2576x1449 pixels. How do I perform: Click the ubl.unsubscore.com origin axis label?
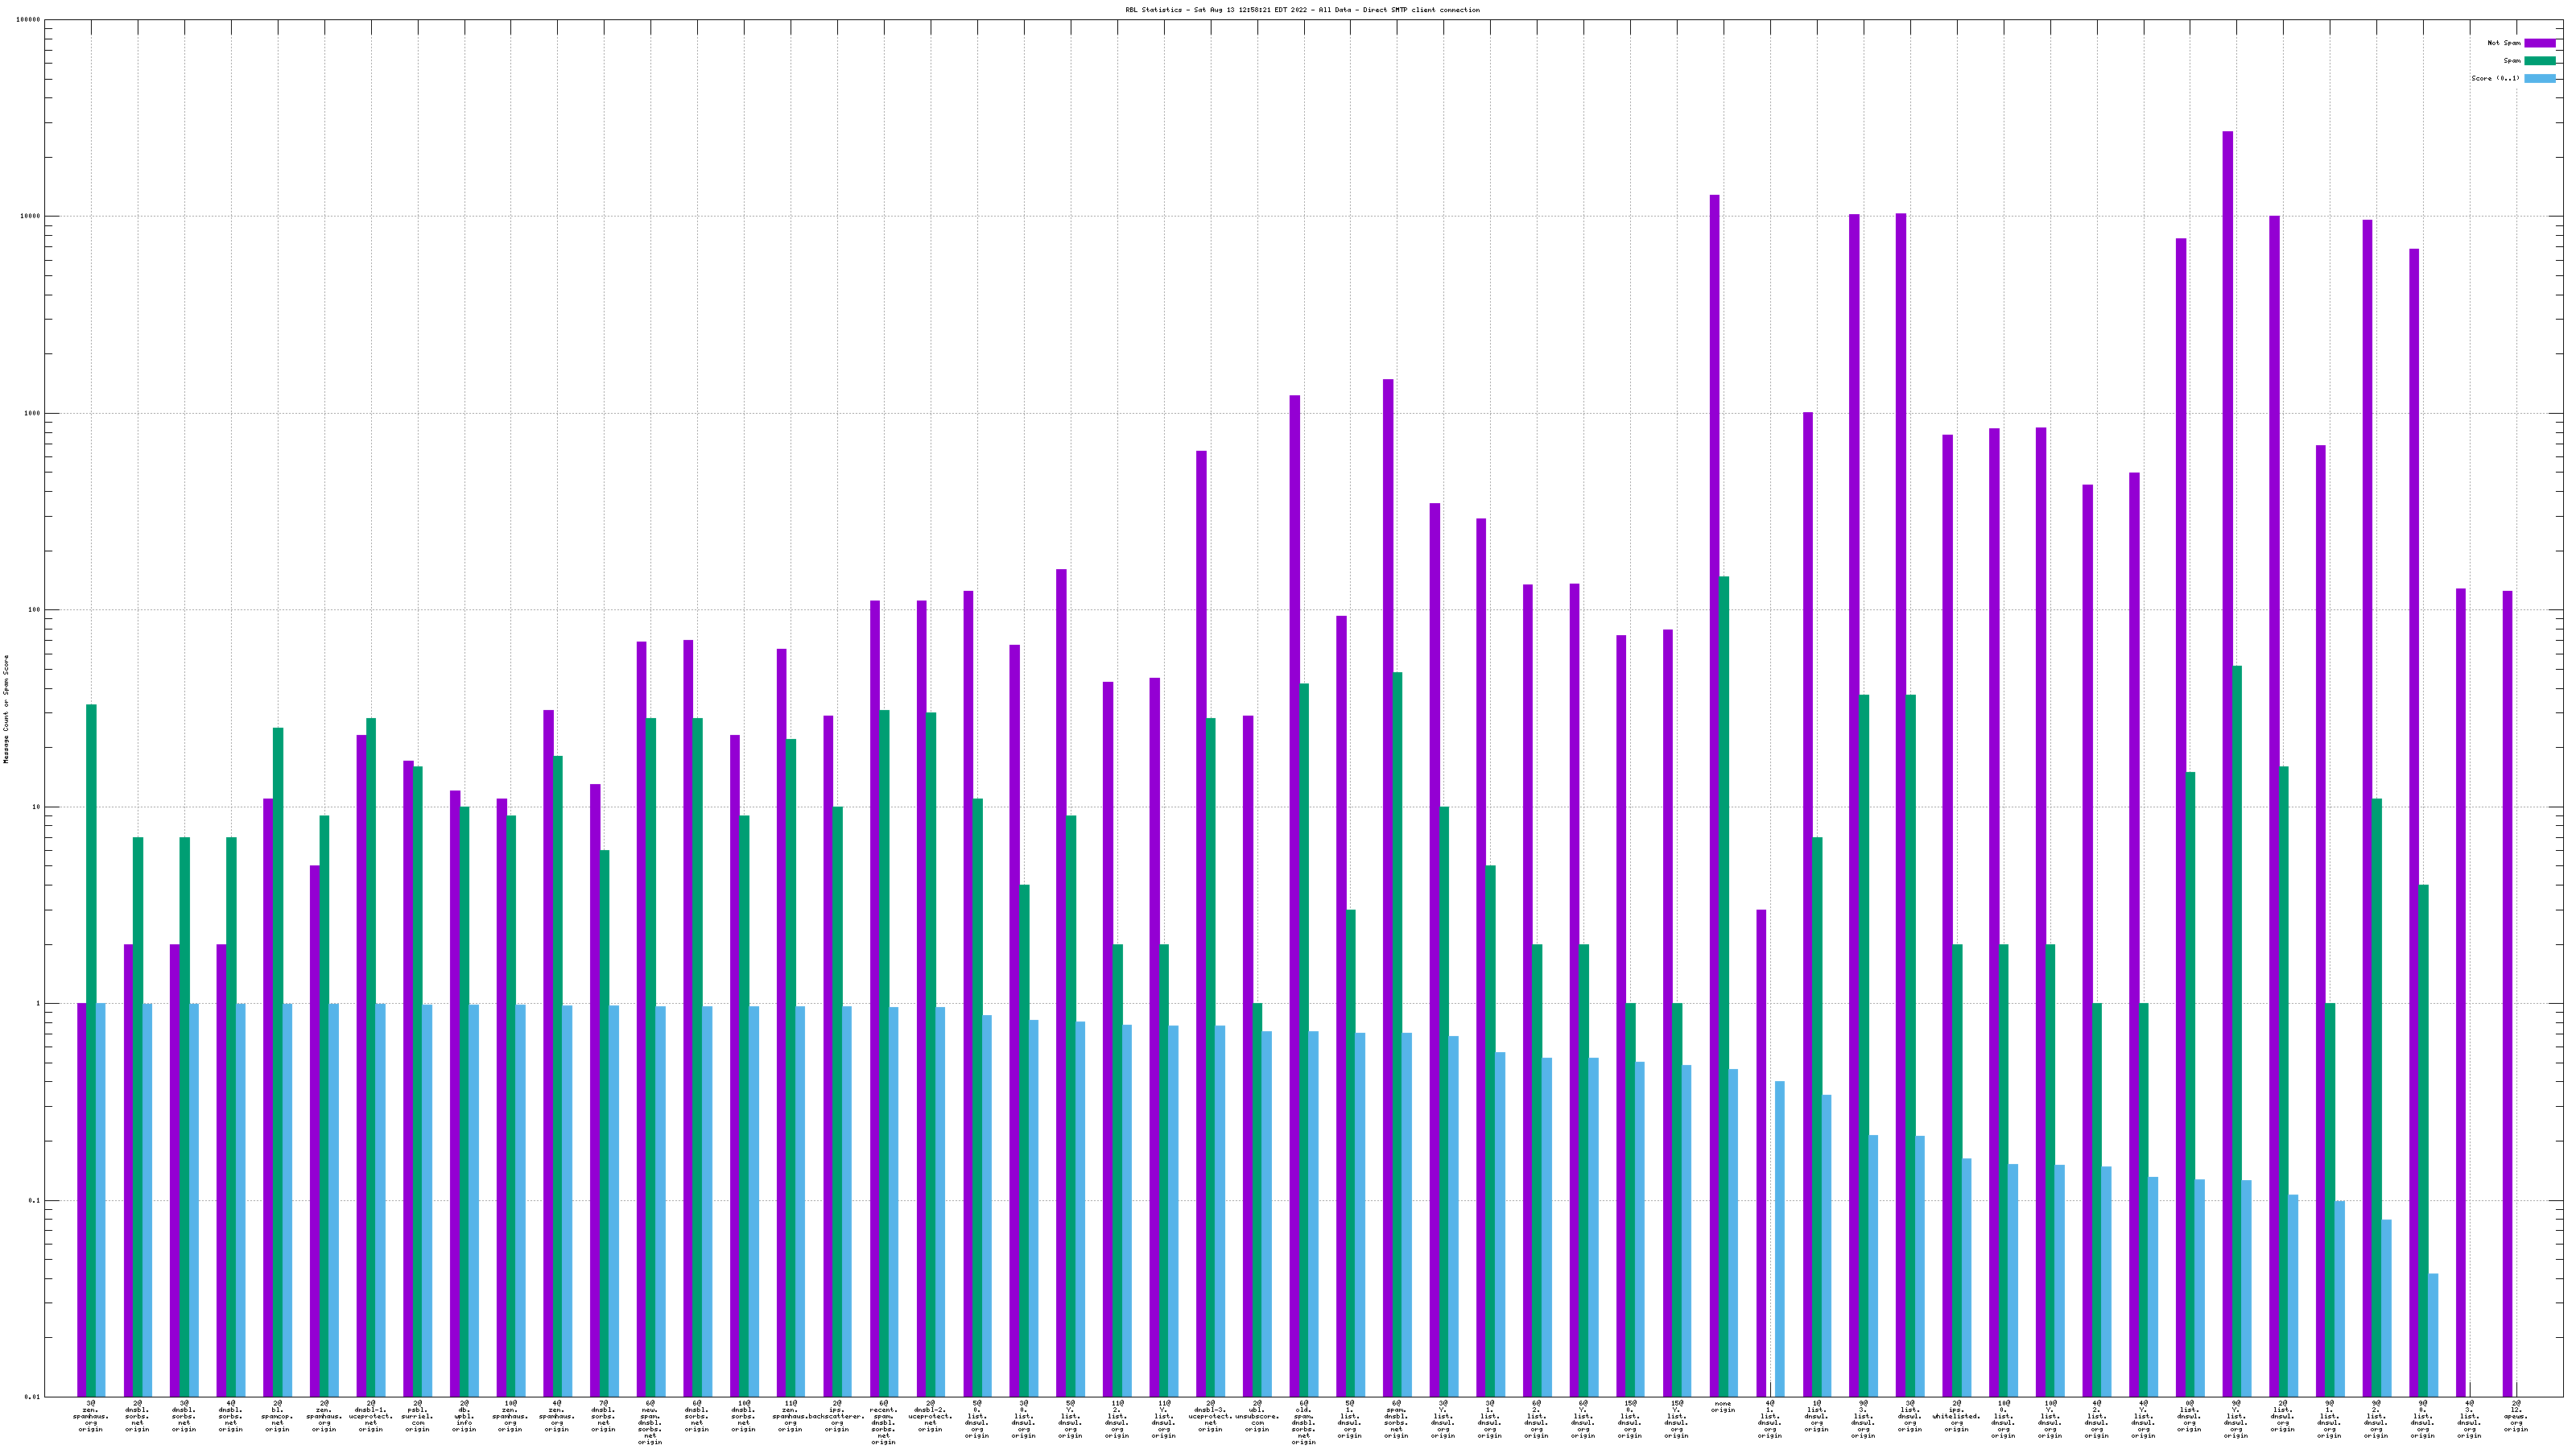pyautogui.click(x=1257, y=1416)
